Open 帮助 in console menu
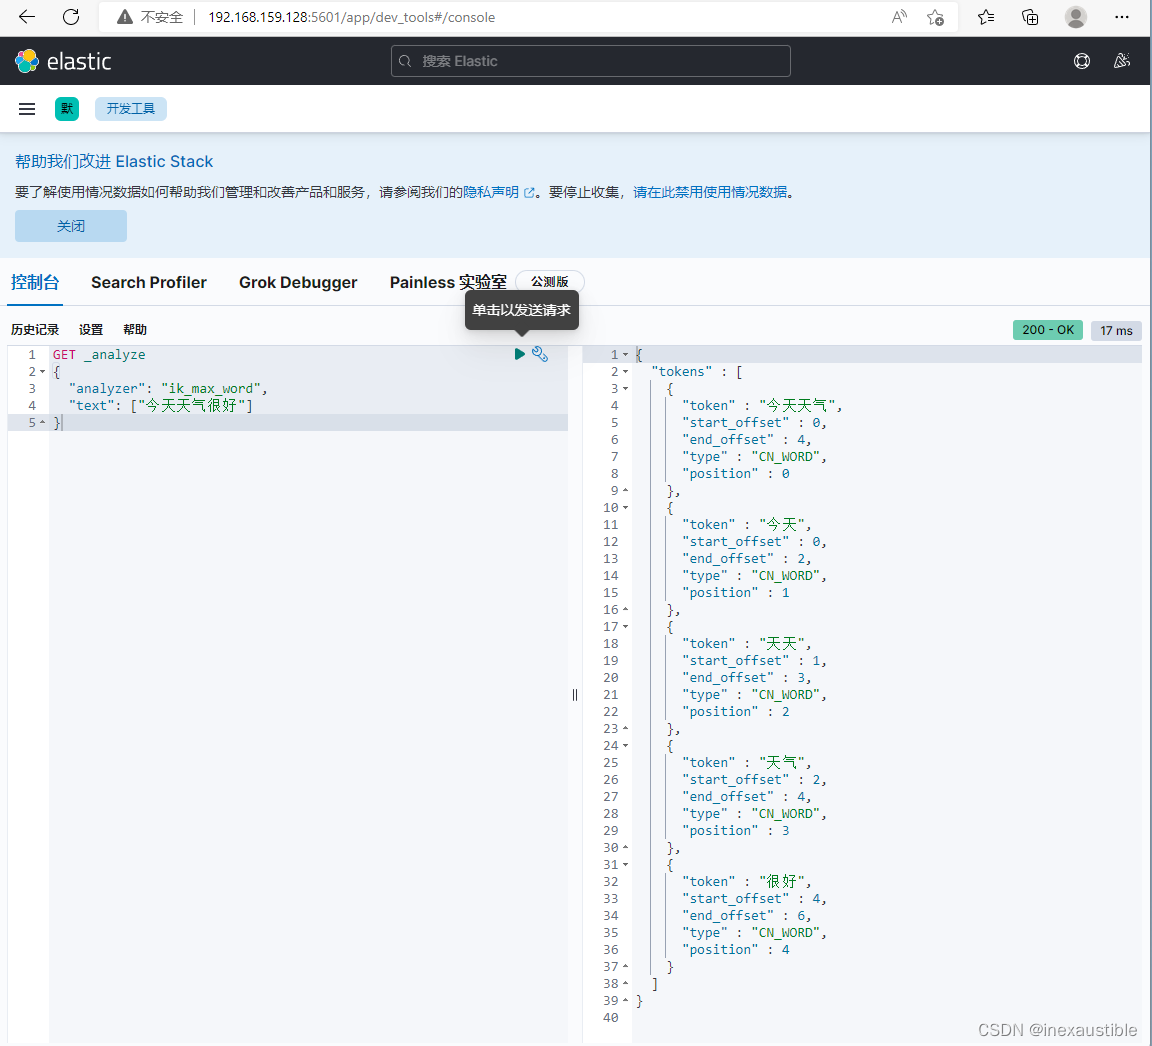1152x1046 pixels. click(135, 330)
